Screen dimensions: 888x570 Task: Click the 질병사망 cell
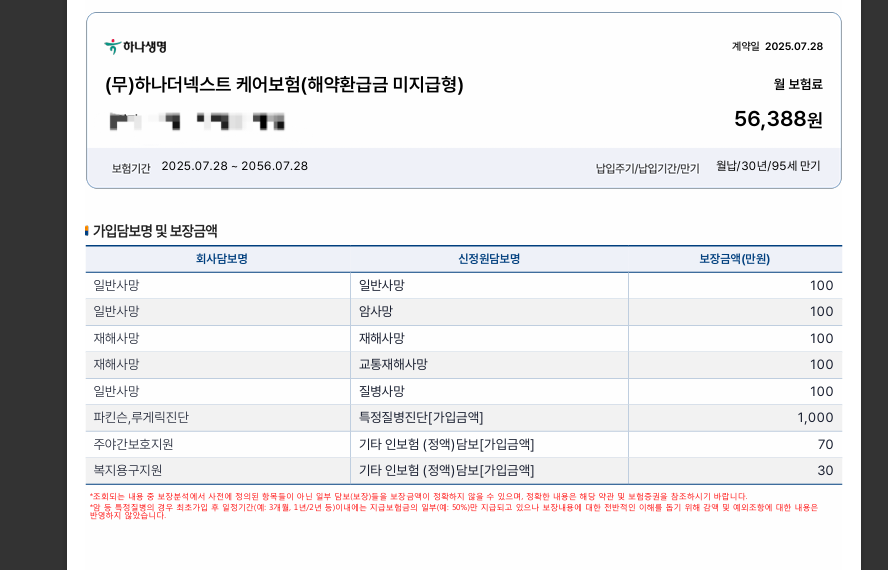pos(382,391)
